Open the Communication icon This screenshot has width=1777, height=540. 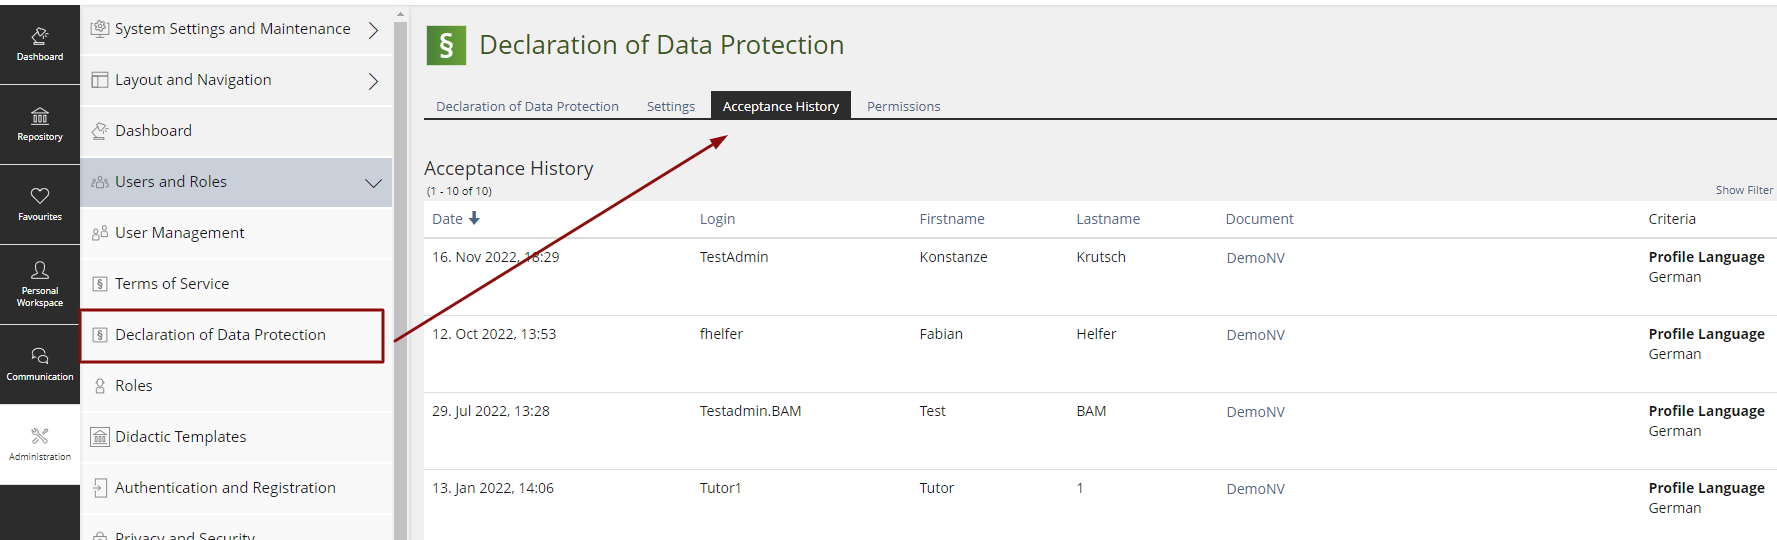(40, 363)
